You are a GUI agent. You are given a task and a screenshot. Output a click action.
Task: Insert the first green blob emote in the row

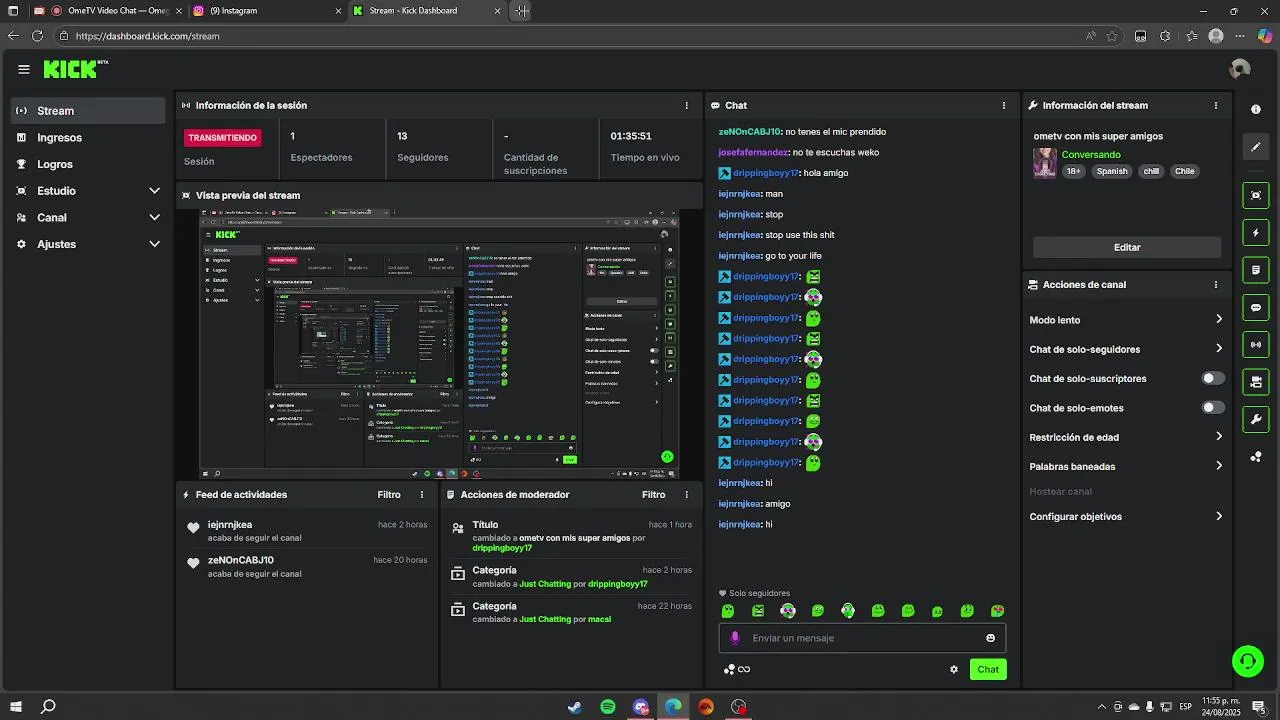728,611
